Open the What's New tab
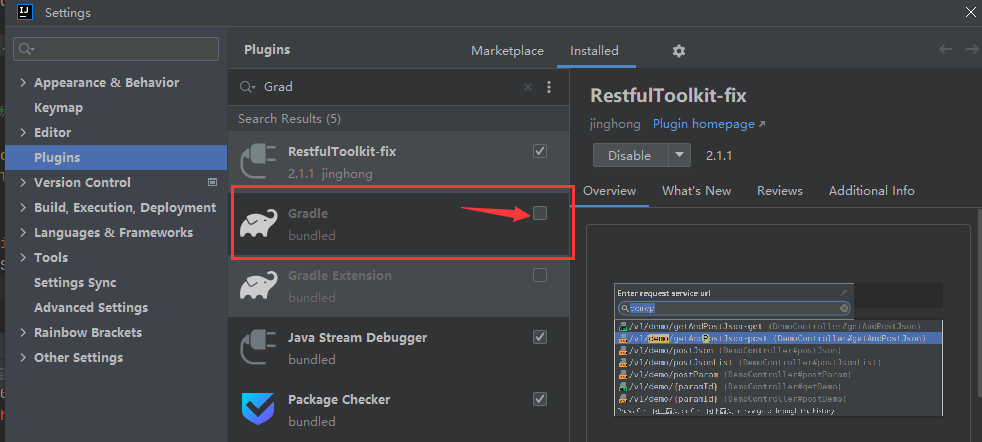Image resolution: width=982 pixels, height=442 pixels. coord(696,191)
